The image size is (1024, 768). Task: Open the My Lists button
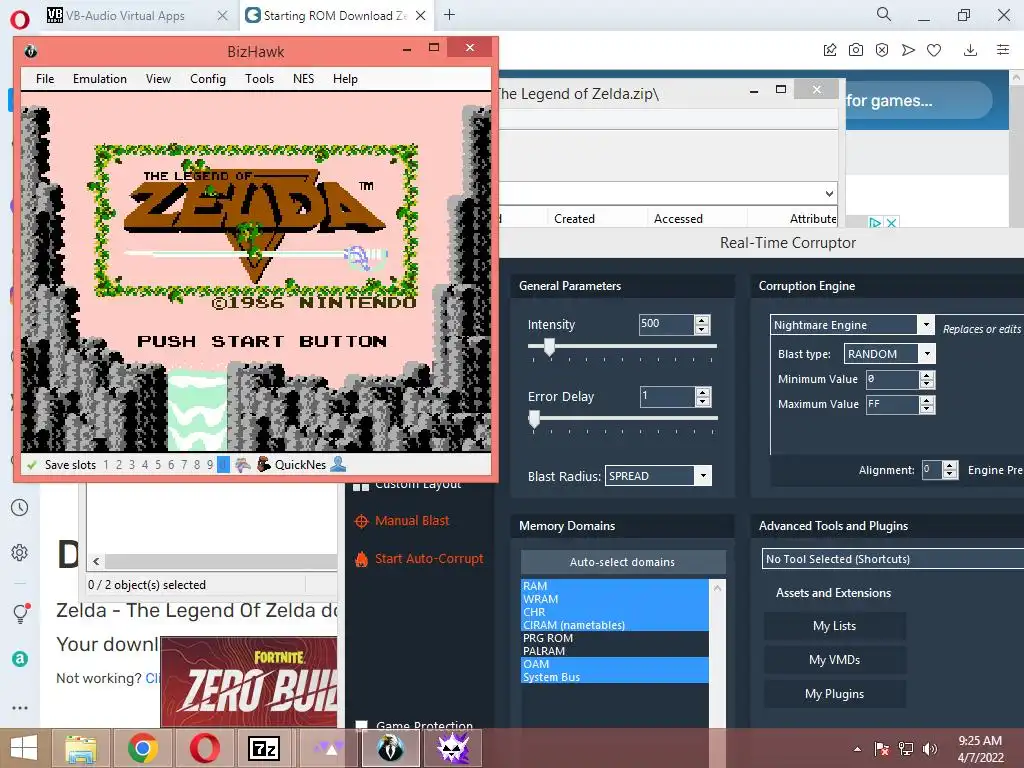click(835, 626)
